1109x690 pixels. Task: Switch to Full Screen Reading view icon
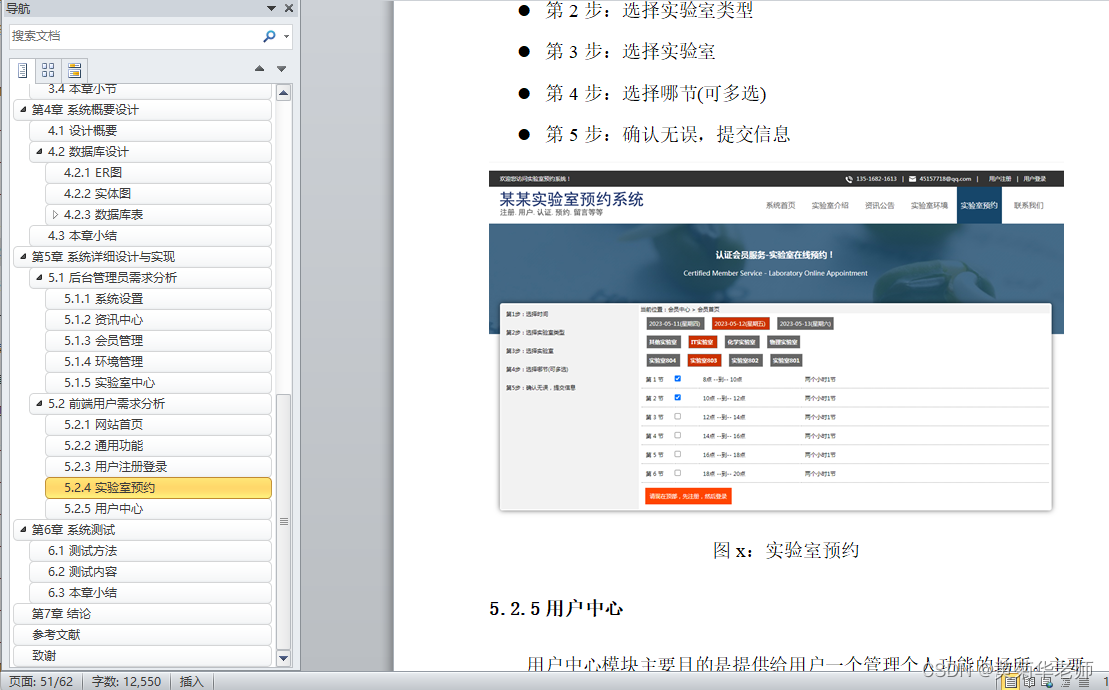[1029, 681]
